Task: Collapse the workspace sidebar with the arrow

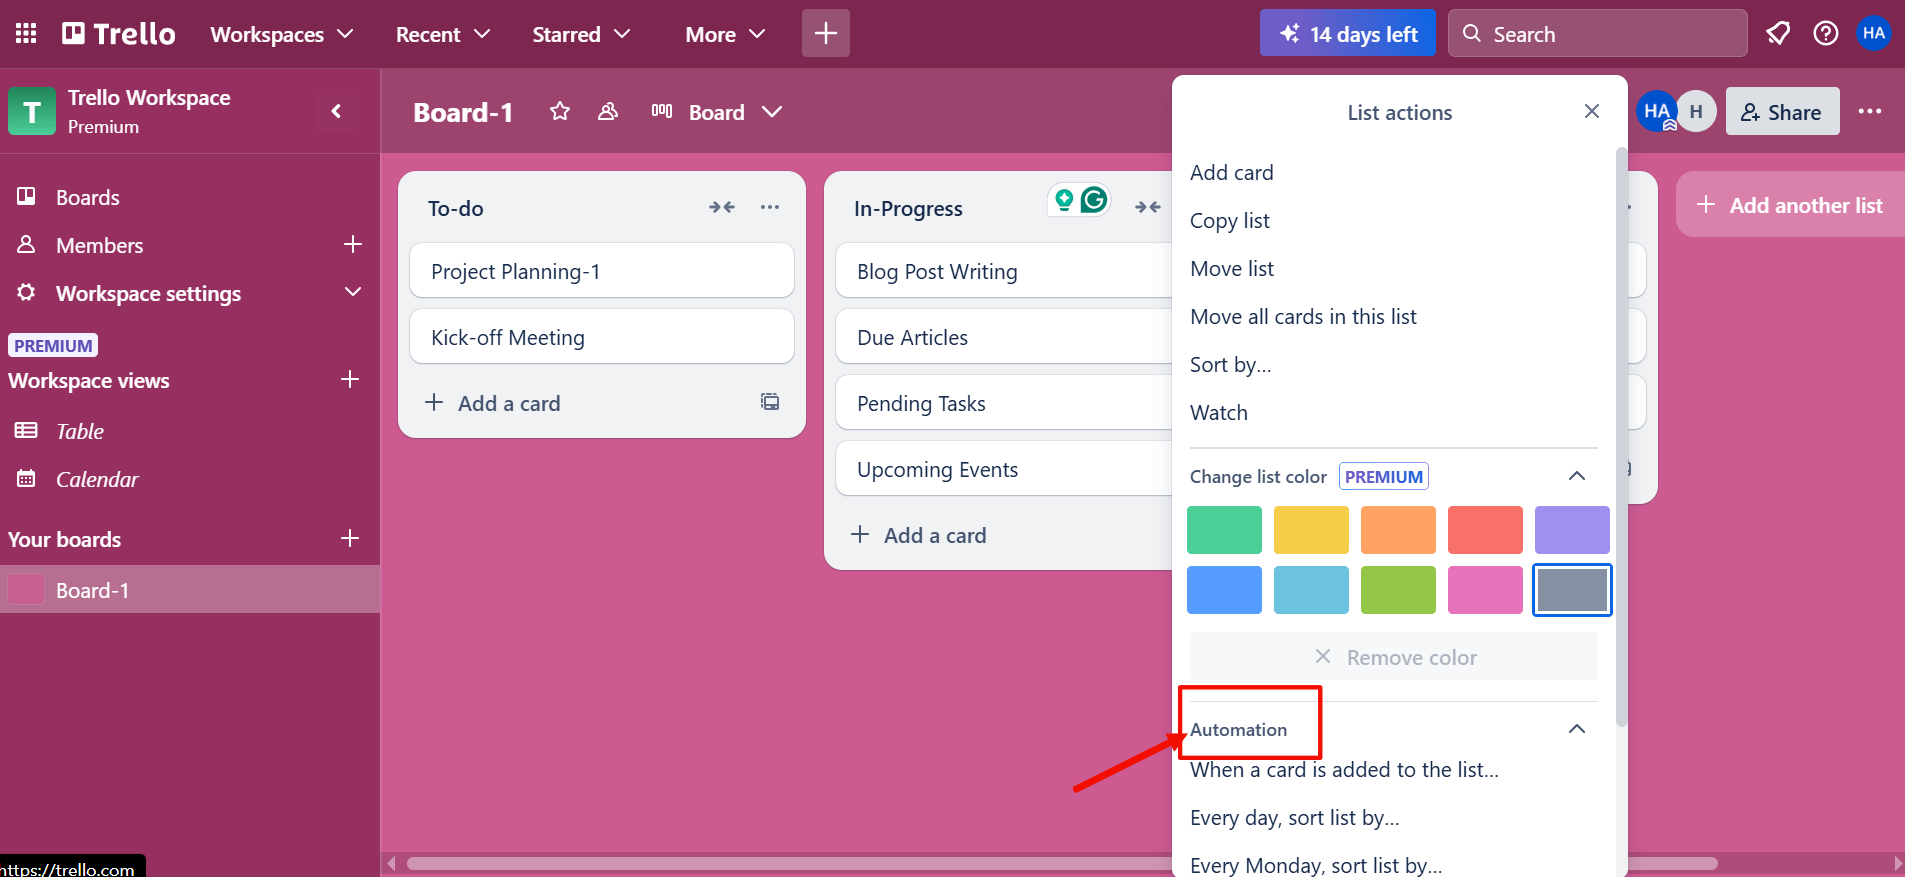Action: pyautogui.click(x=337, y=111)
